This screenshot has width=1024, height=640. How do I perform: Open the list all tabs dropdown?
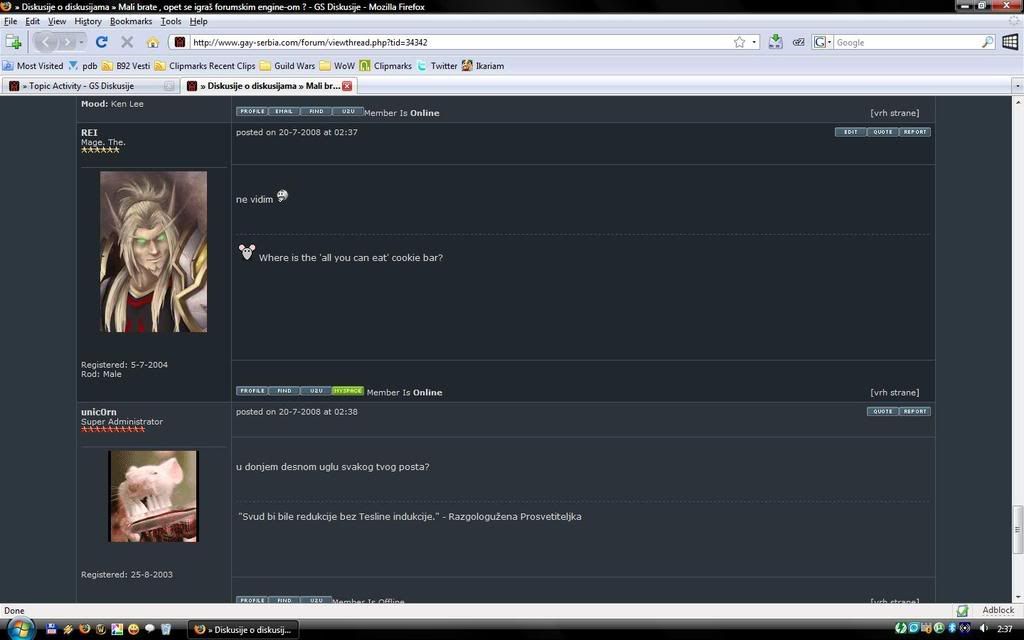1017,86
